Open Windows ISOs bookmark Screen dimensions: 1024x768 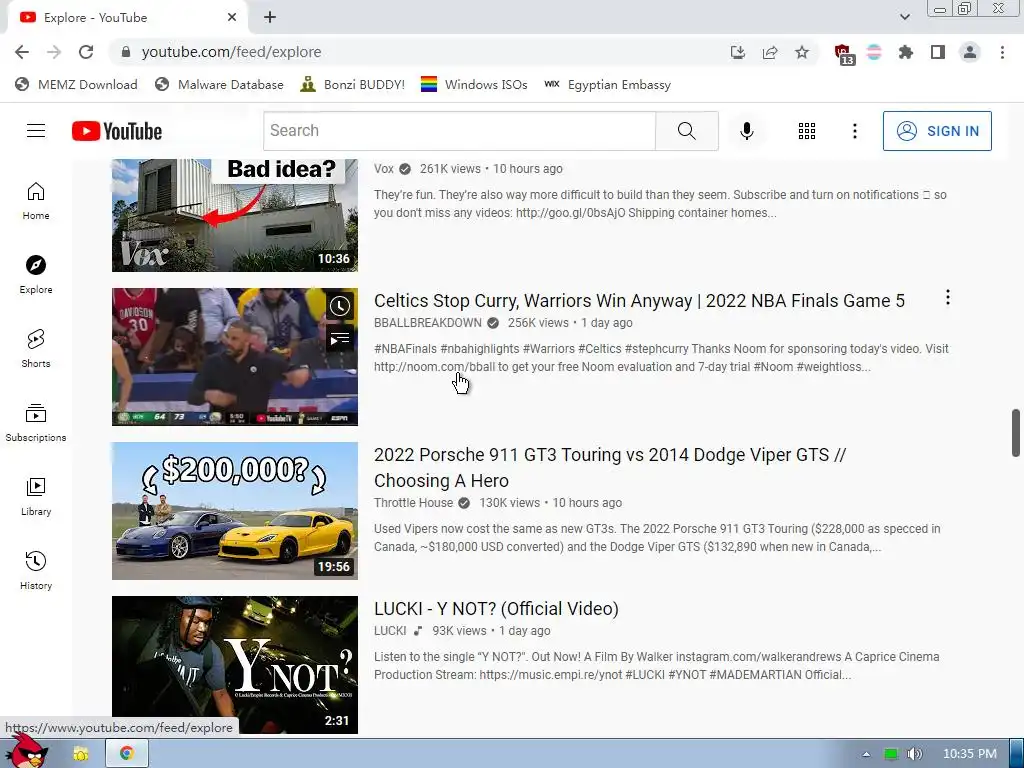point(474,85)
